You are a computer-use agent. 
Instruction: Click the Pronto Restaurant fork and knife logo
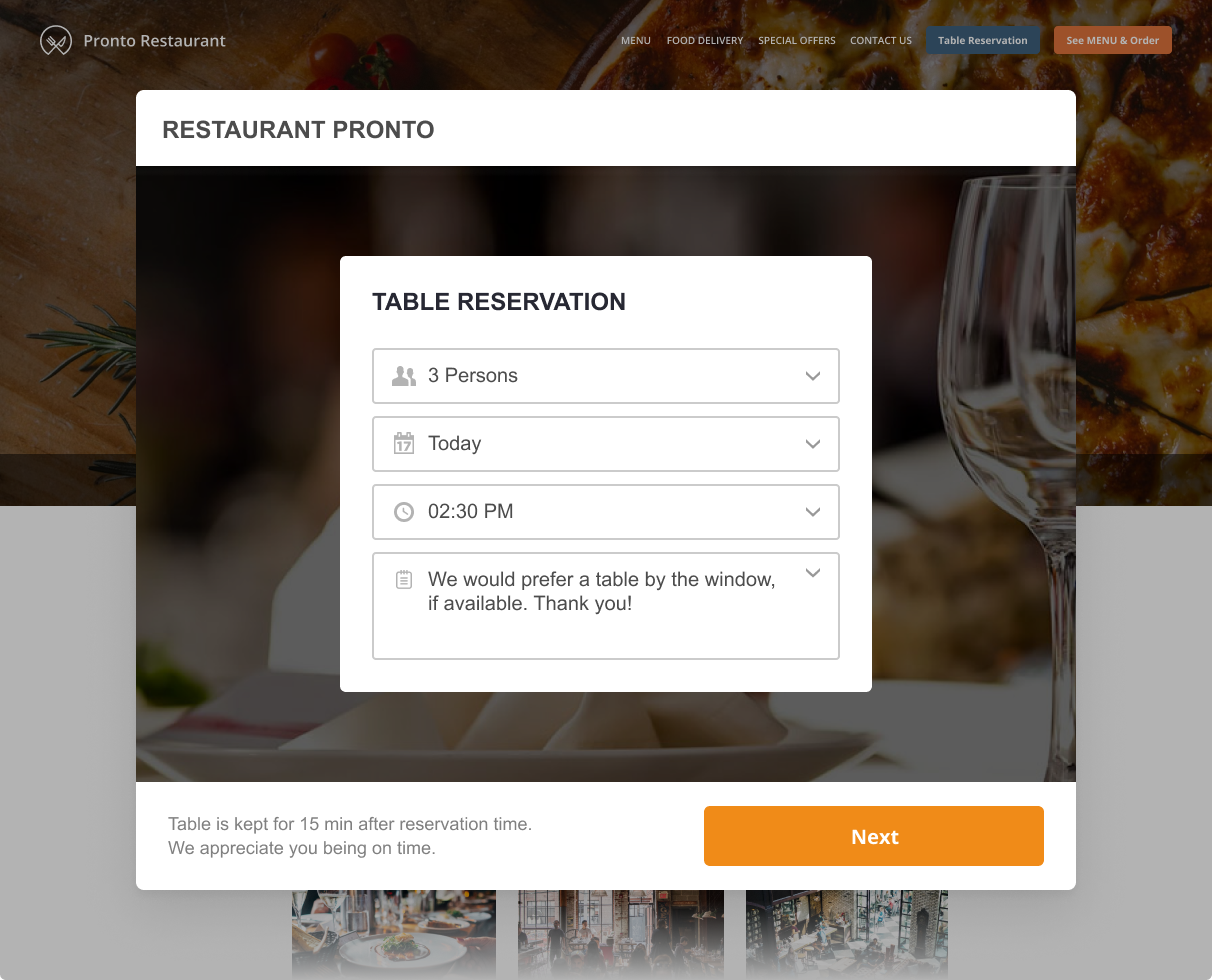56,40
